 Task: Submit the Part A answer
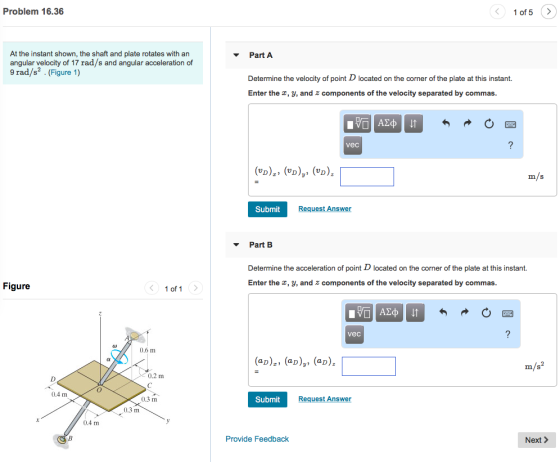pos(268,209)
